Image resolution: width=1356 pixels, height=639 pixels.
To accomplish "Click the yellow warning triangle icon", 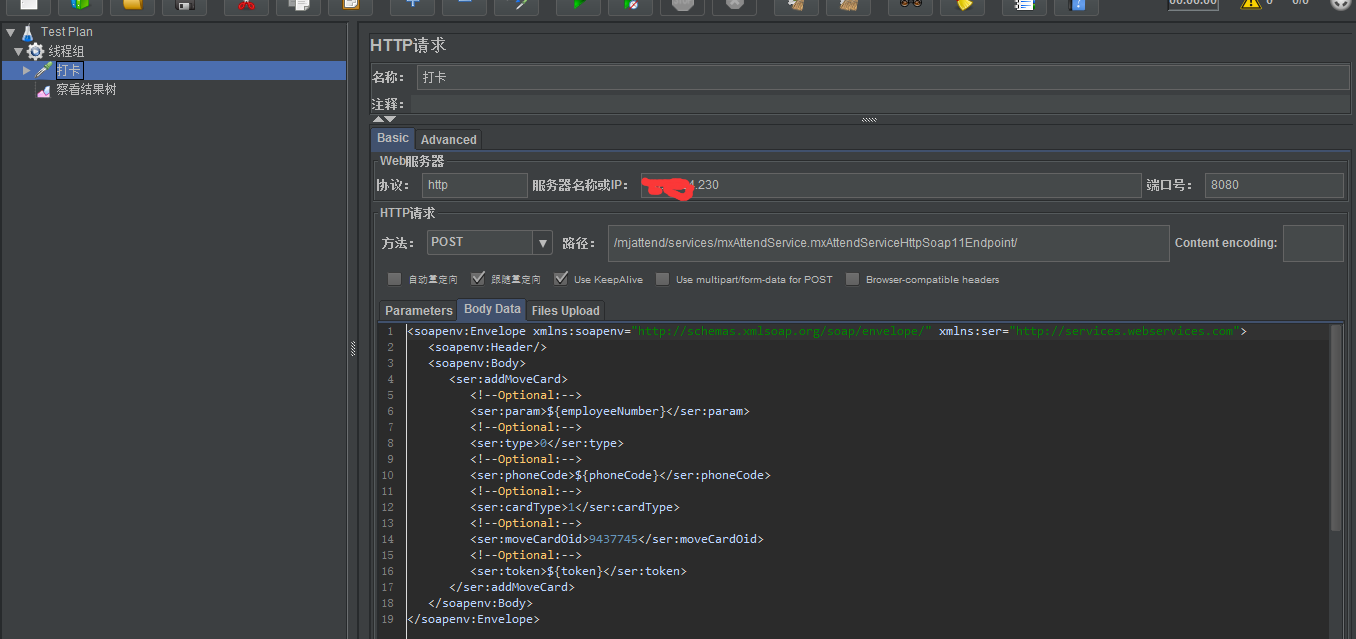I will click(x=1251, y=4).
